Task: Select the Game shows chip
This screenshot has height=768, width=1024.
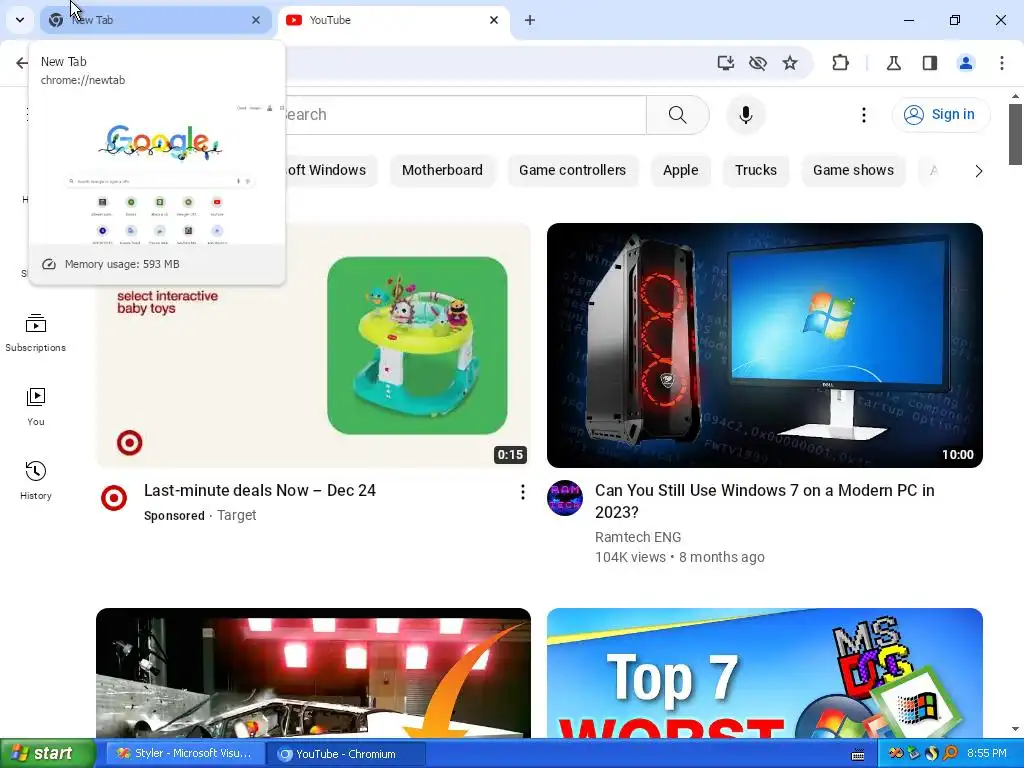Action: coord(853,170)
